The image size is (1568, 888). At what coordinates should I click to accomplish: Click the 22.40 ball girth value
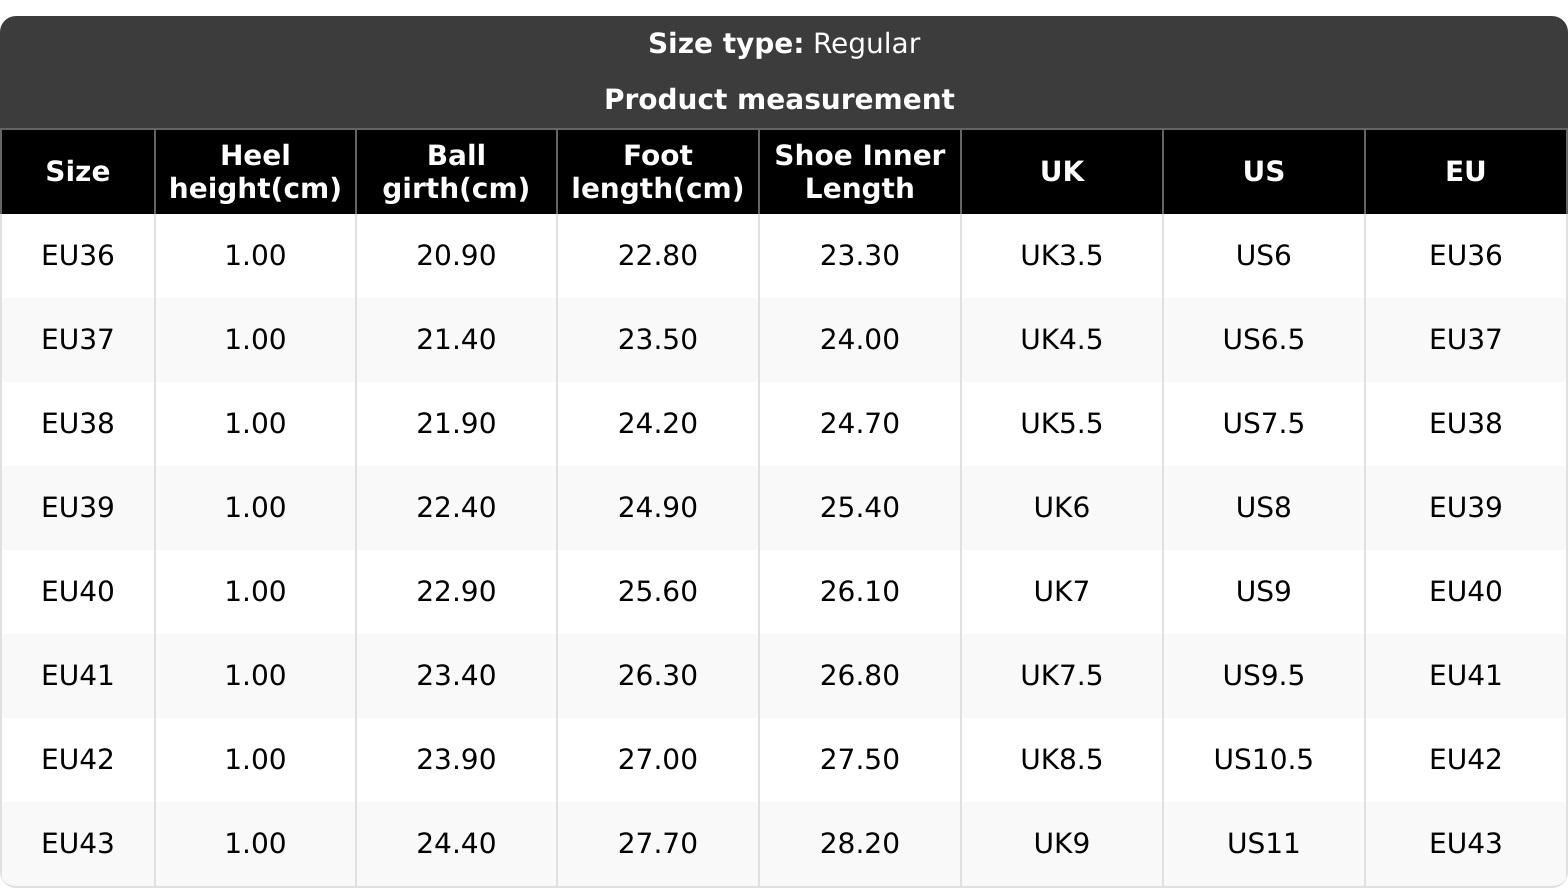point(456,508)
